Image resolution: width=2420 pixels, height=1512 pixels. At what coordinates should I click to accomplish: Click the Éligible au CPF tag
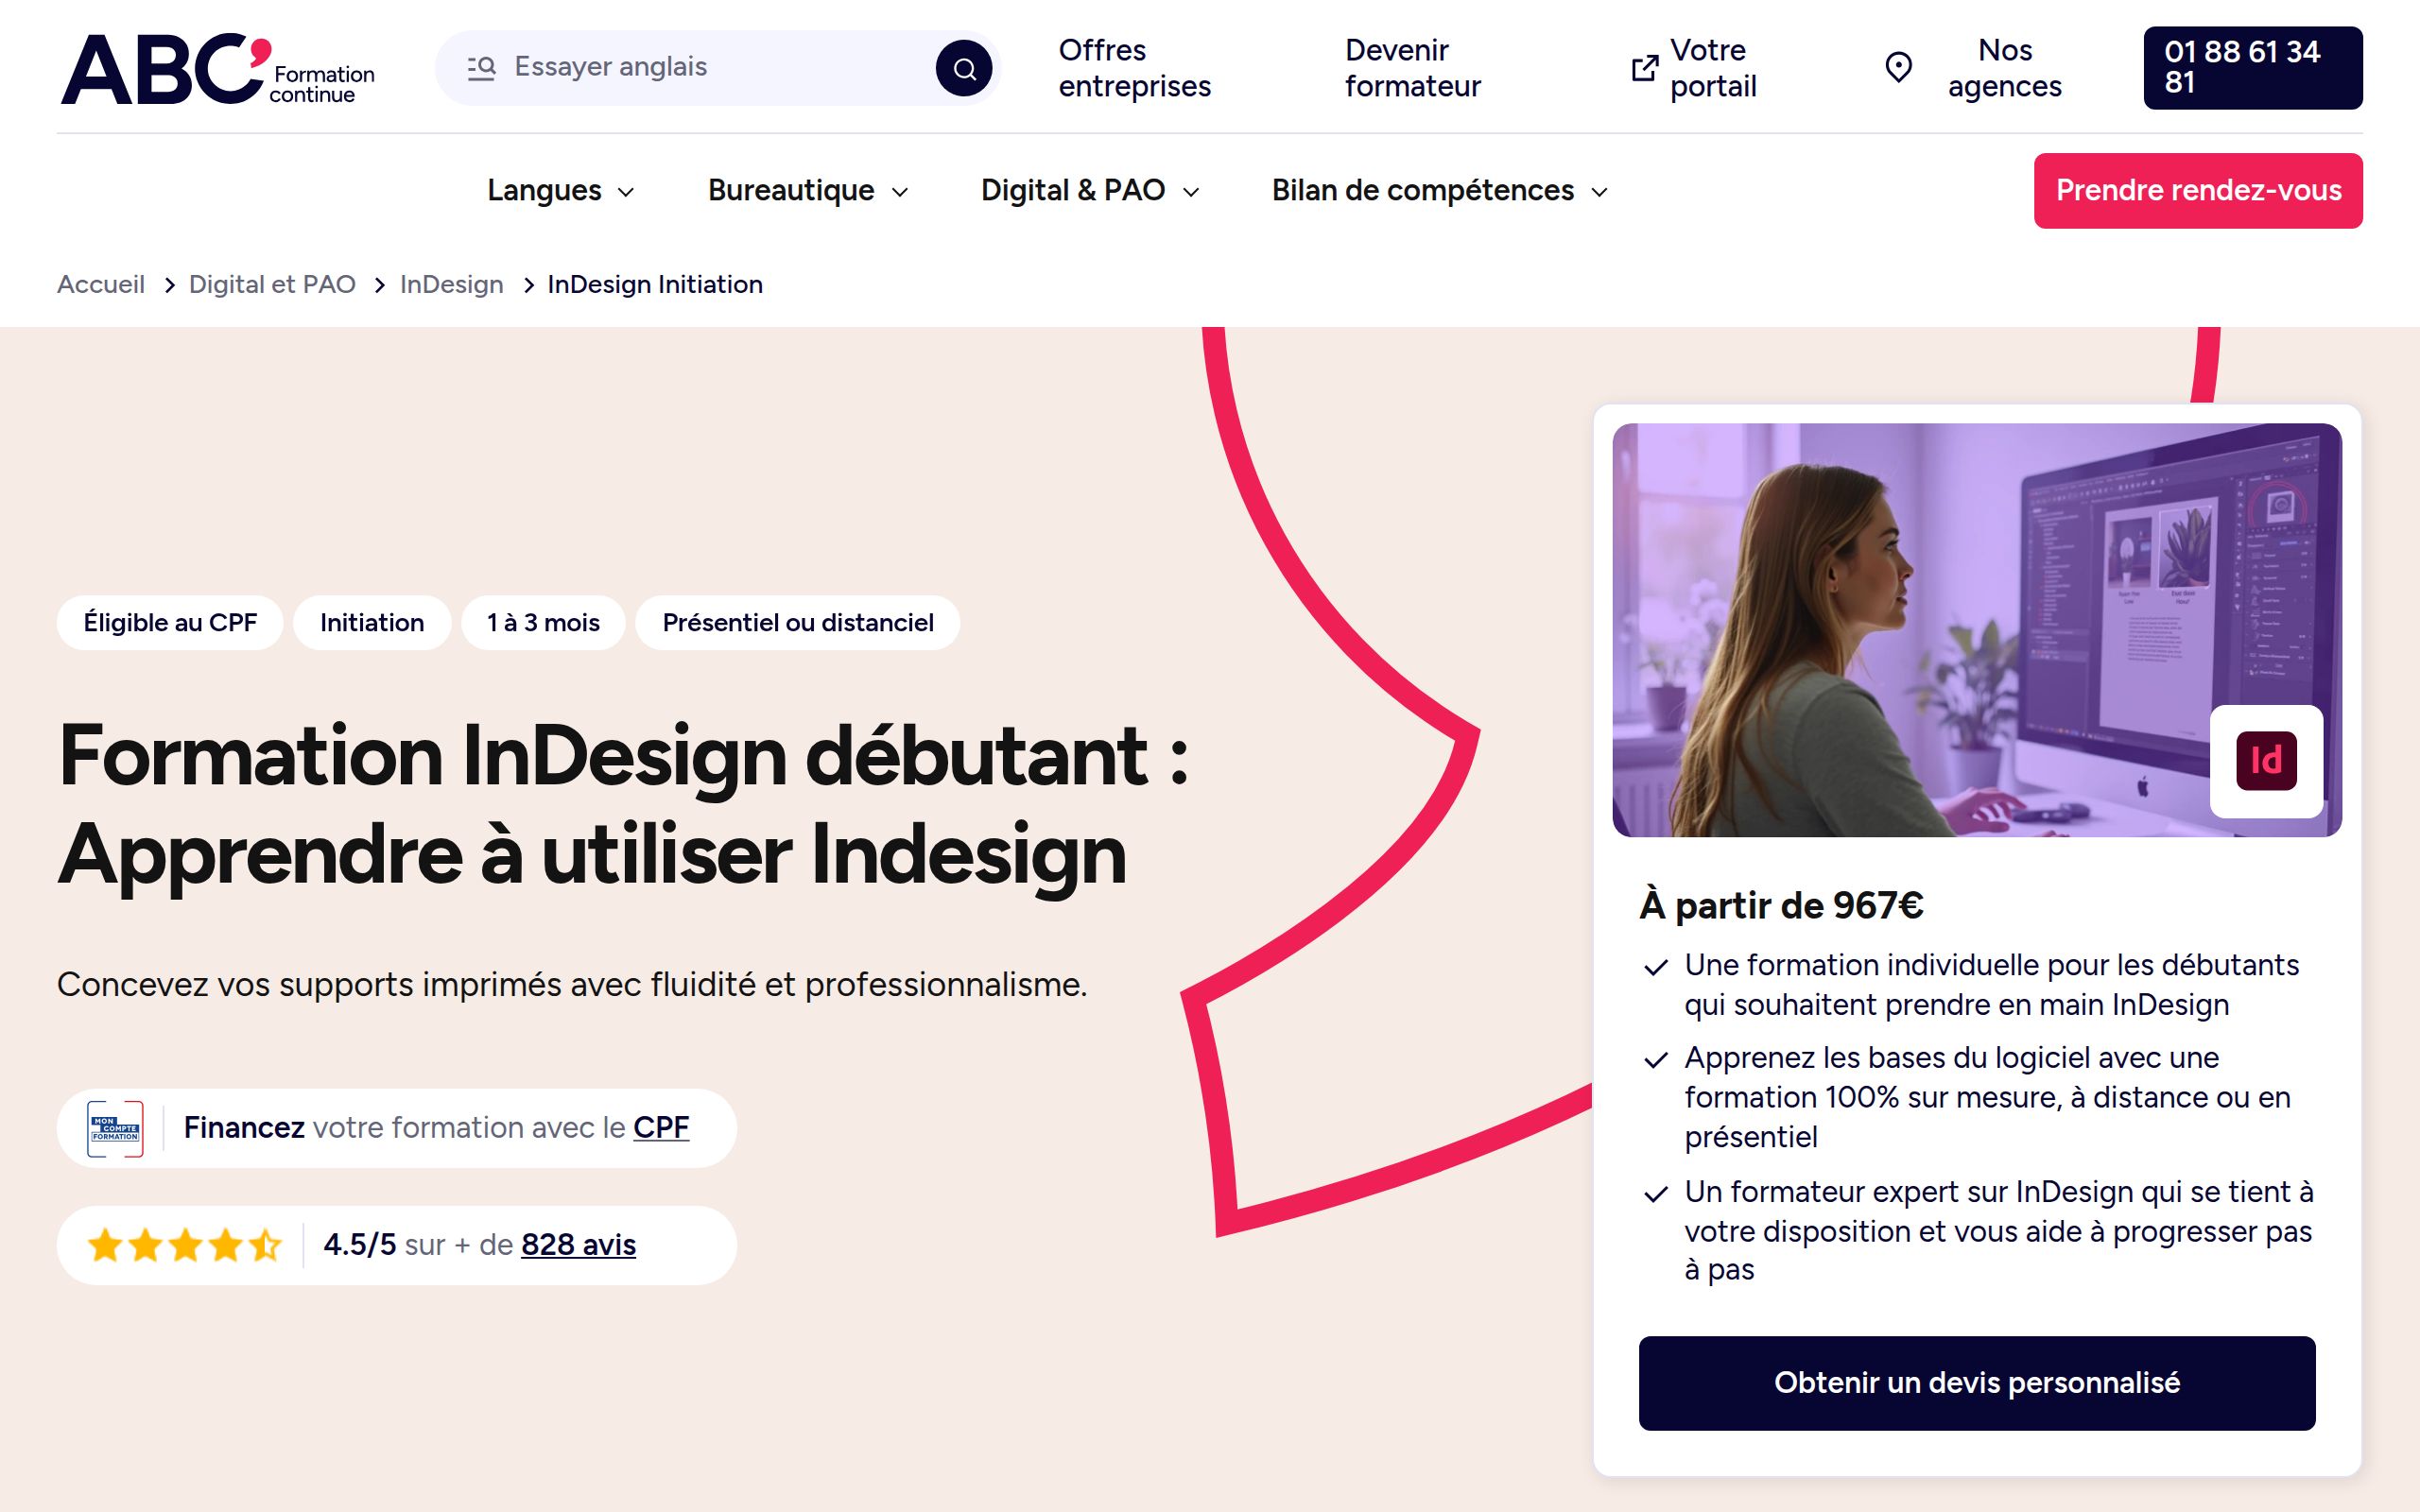click(170, 623)
